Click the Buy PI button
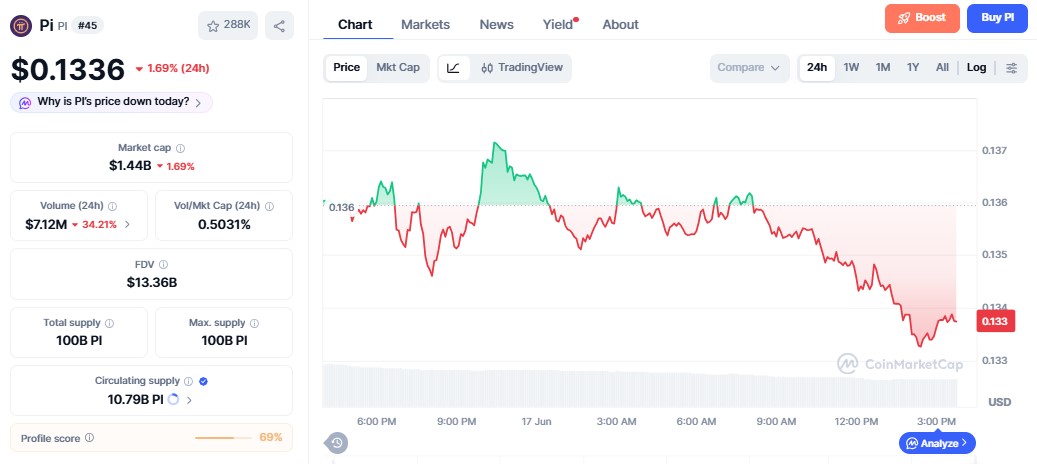Image resolution: width=1037 pixels, height=464 pixels. coord(997,18)
